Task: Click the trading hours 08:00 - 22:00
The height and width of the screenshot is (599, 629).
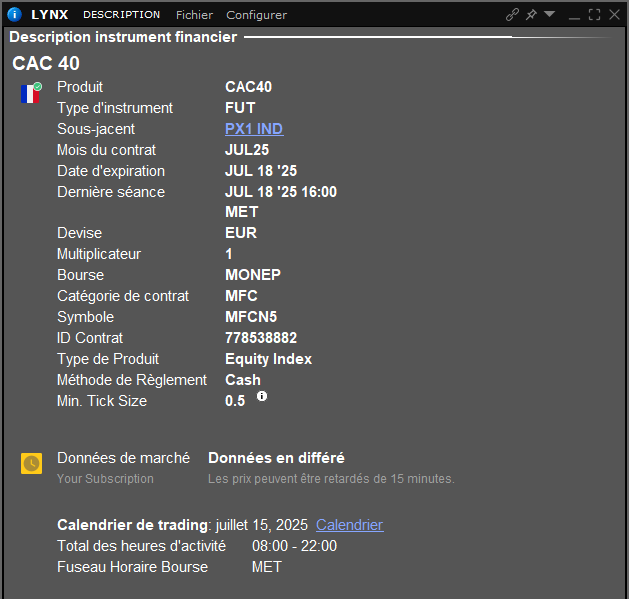Action: tap(294, 546)
